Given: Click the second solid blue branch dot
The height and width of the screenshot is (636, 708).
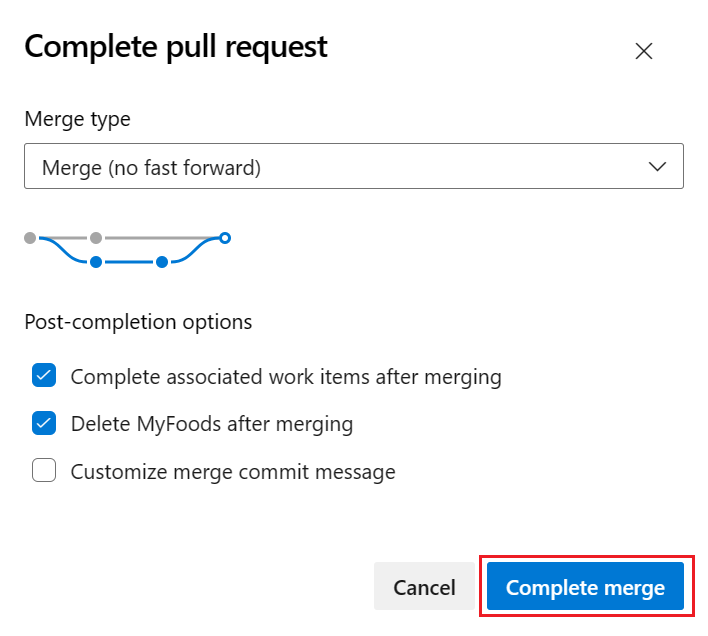Looking at the screenshot, I should [x=161, y=262].
